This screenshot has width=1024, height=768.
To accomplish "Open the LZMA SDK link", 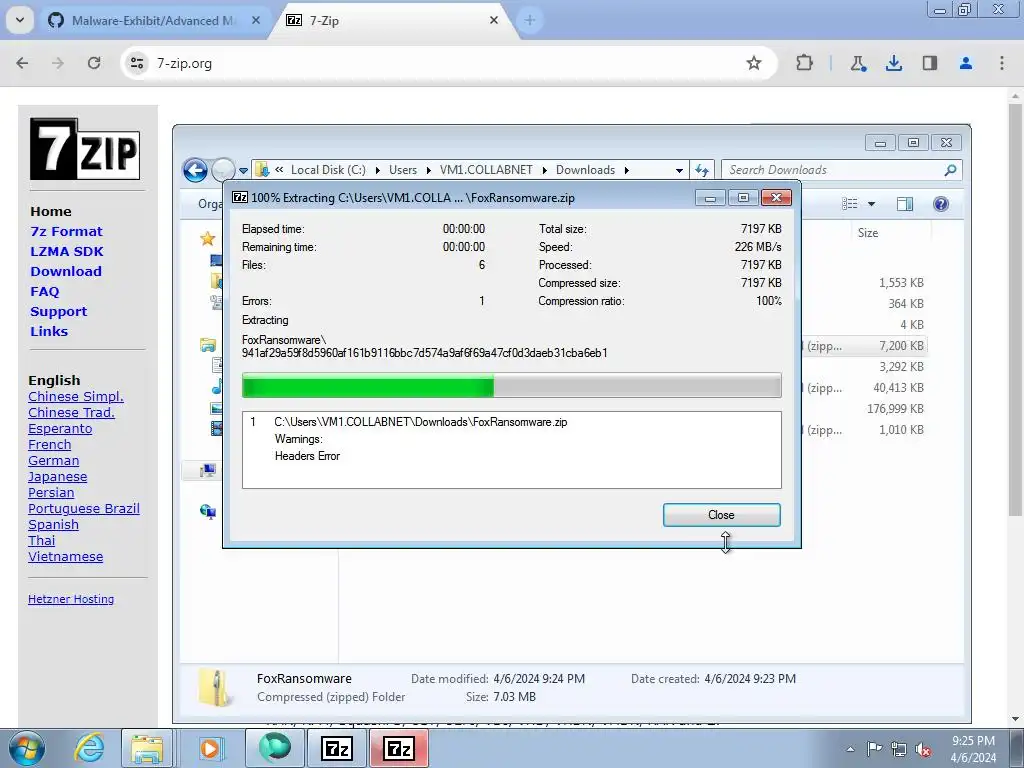I will coord(67,251).
